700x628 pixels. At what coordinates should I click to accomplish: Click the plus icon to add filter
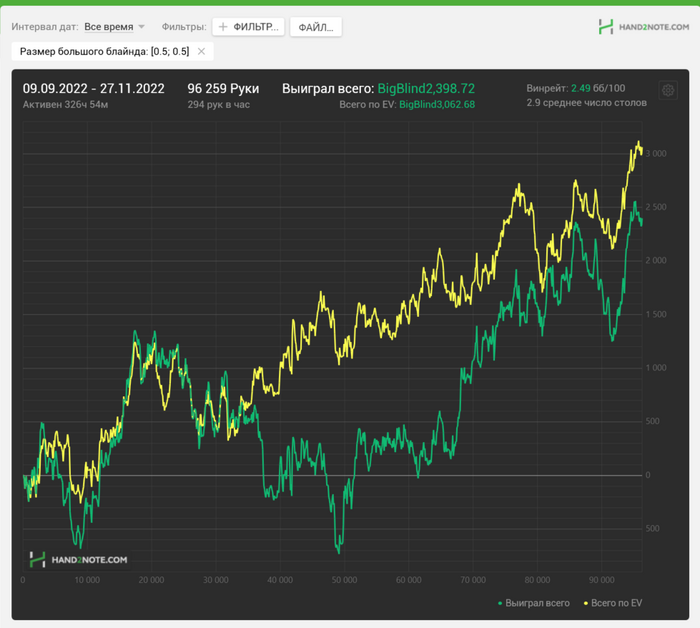[x=223, y=27]
